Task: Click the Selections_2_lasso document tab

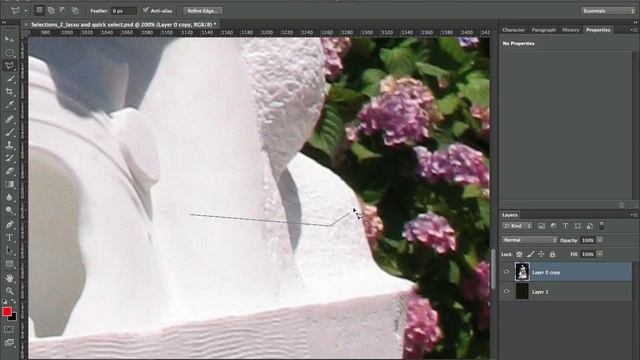Action: click(124, 24)
